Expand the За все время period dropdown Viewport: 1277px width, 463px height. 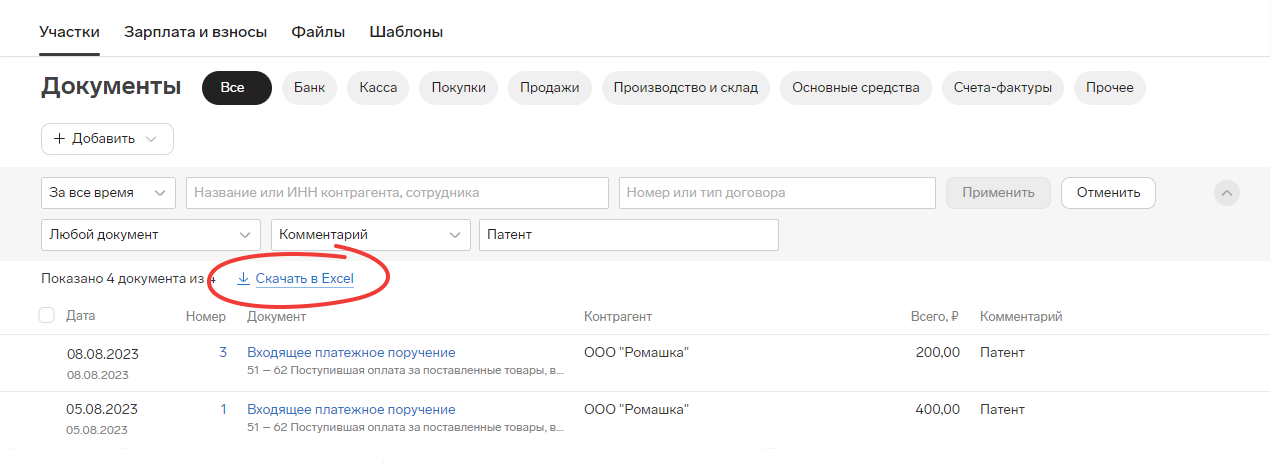point(108,193)
